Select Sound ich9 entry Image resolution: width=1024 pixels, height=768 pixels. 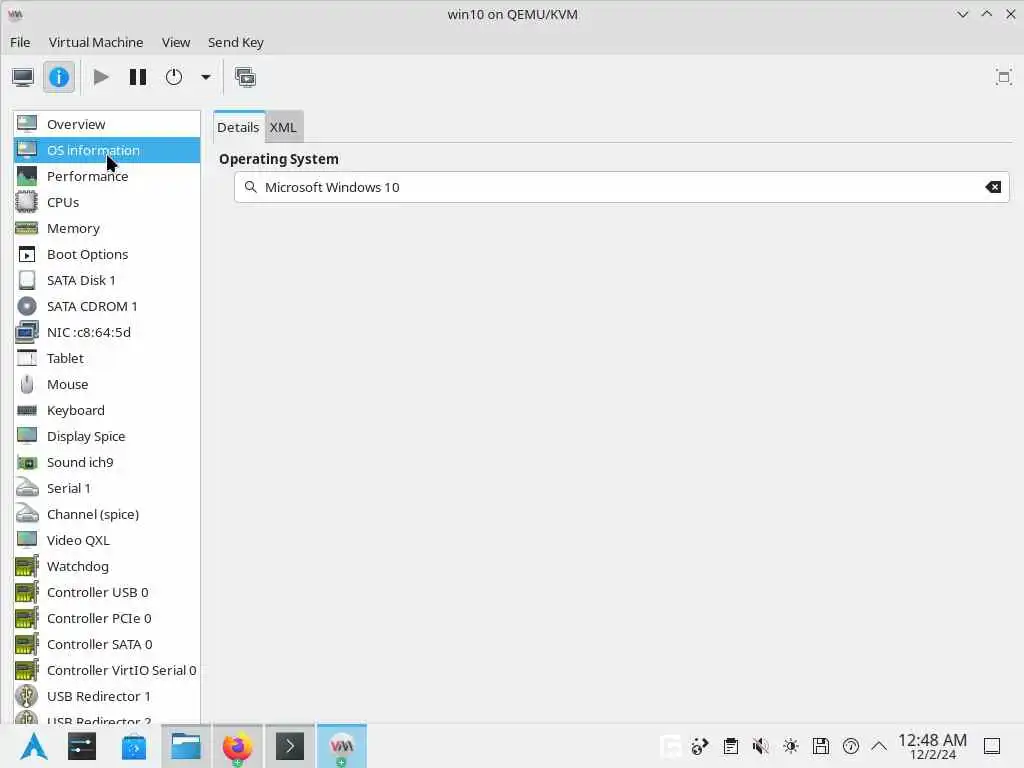tap(107, 462)
